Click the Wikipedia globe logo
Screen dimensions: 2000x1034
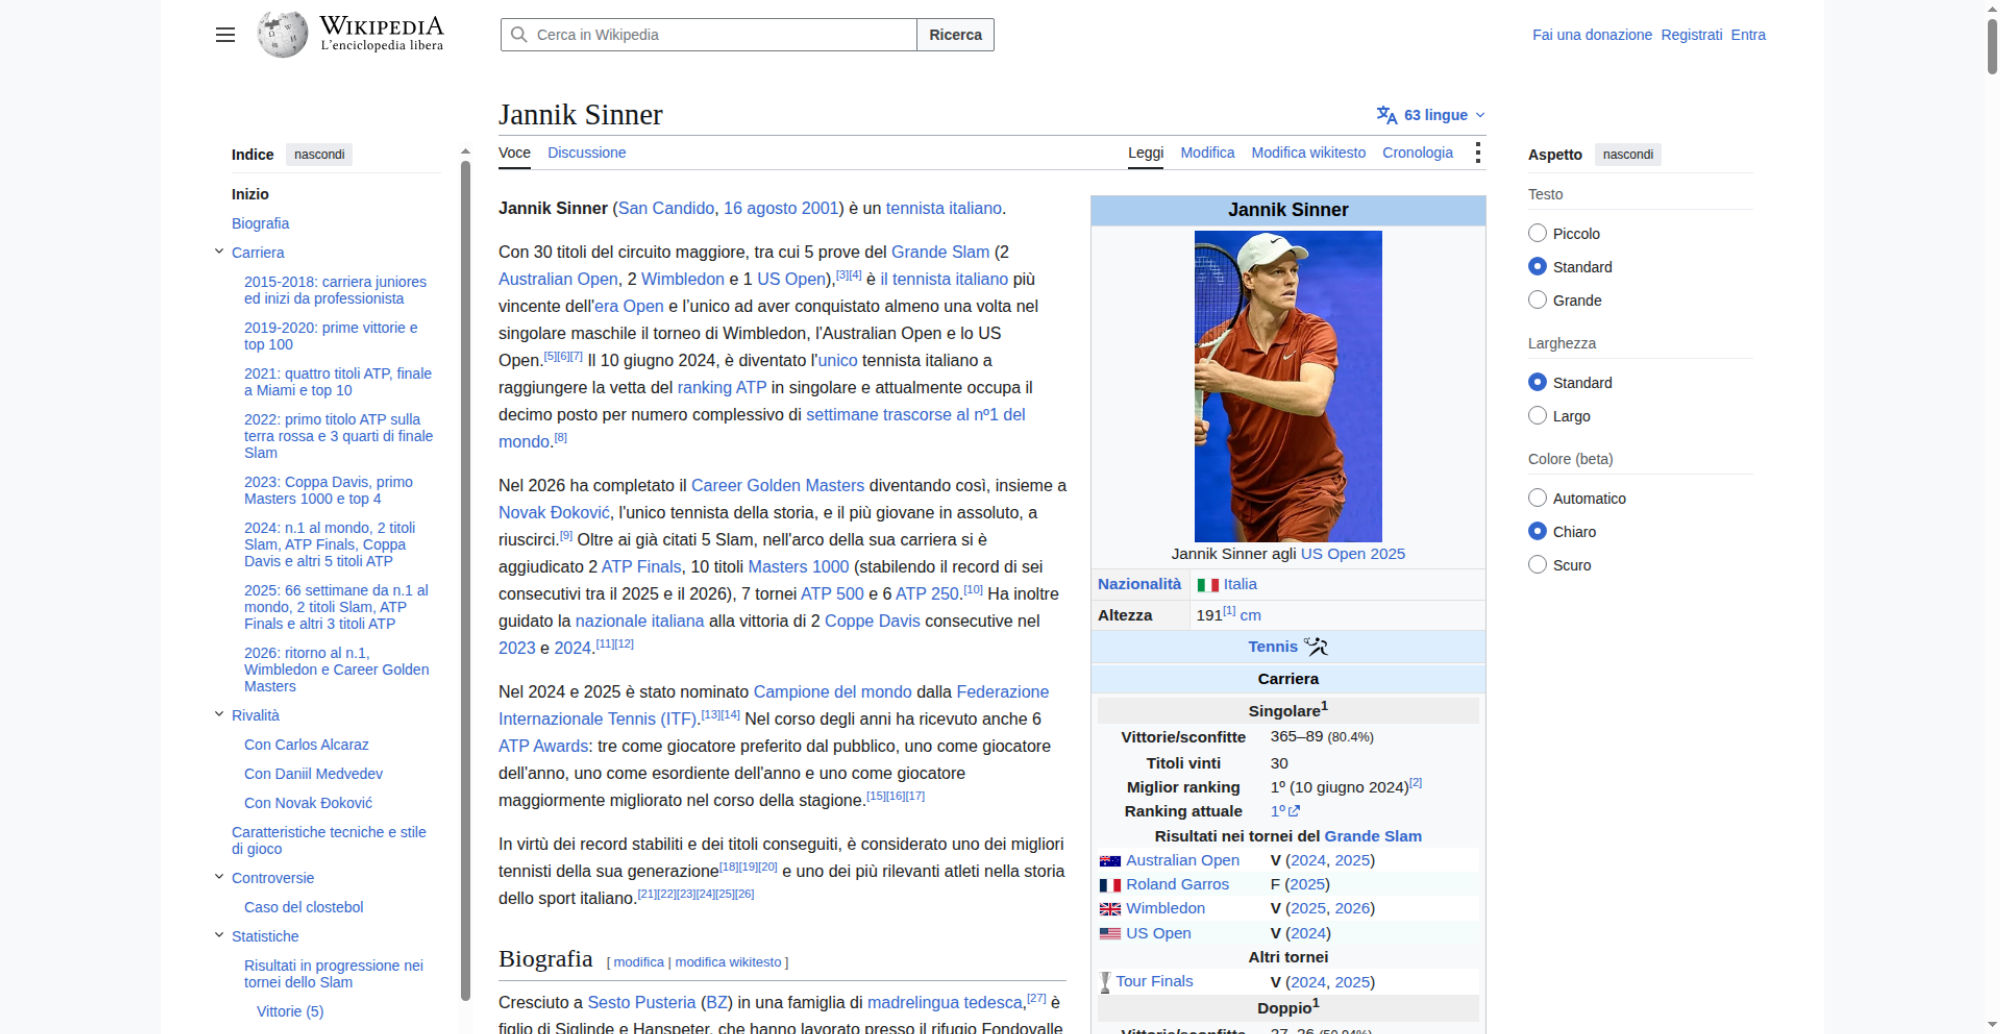[x=283, y=34]
